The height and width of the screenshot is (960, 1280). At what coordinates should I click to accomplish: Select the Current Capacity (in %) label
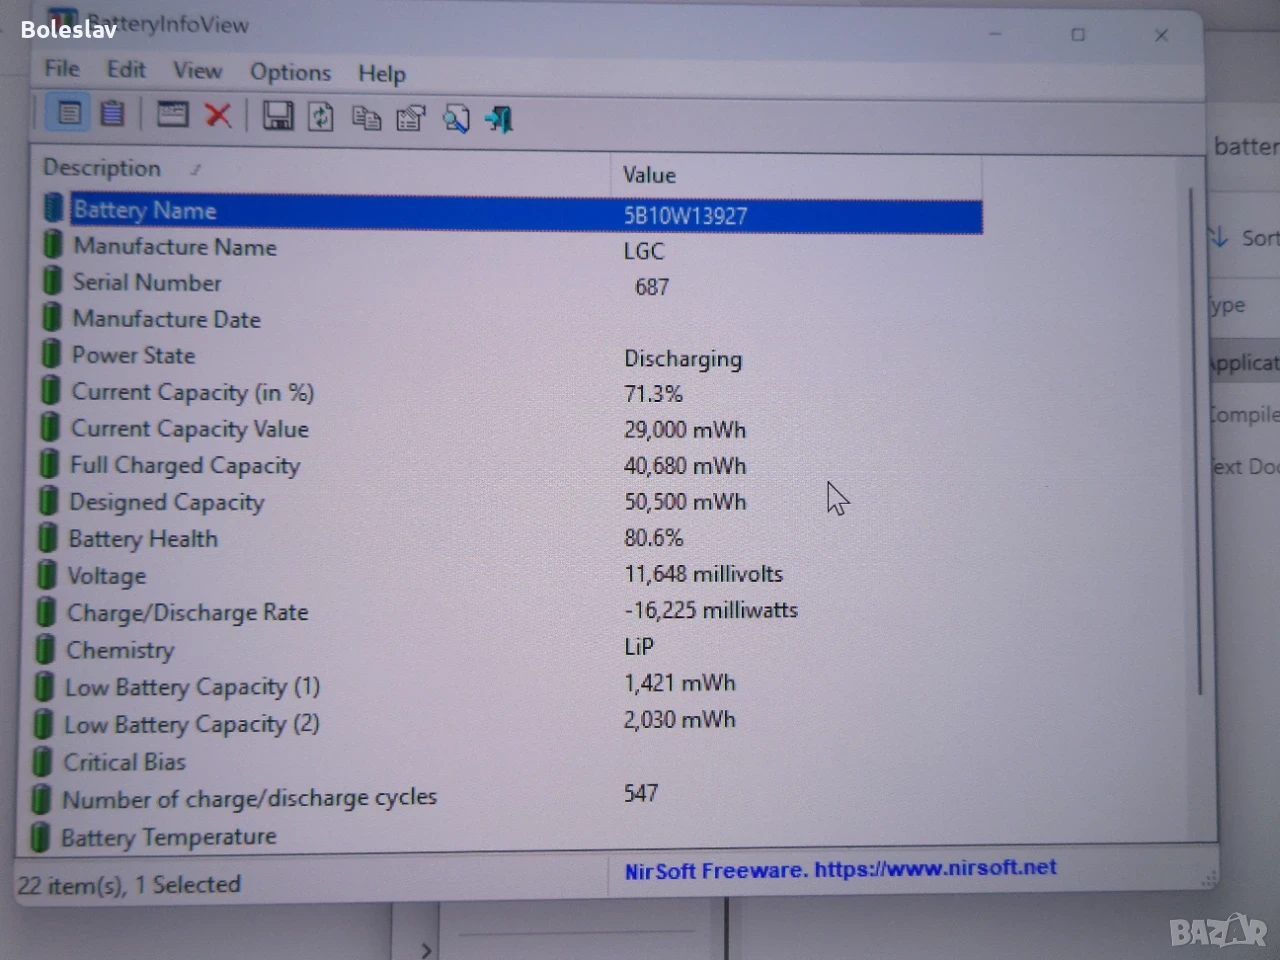[192, 392]
